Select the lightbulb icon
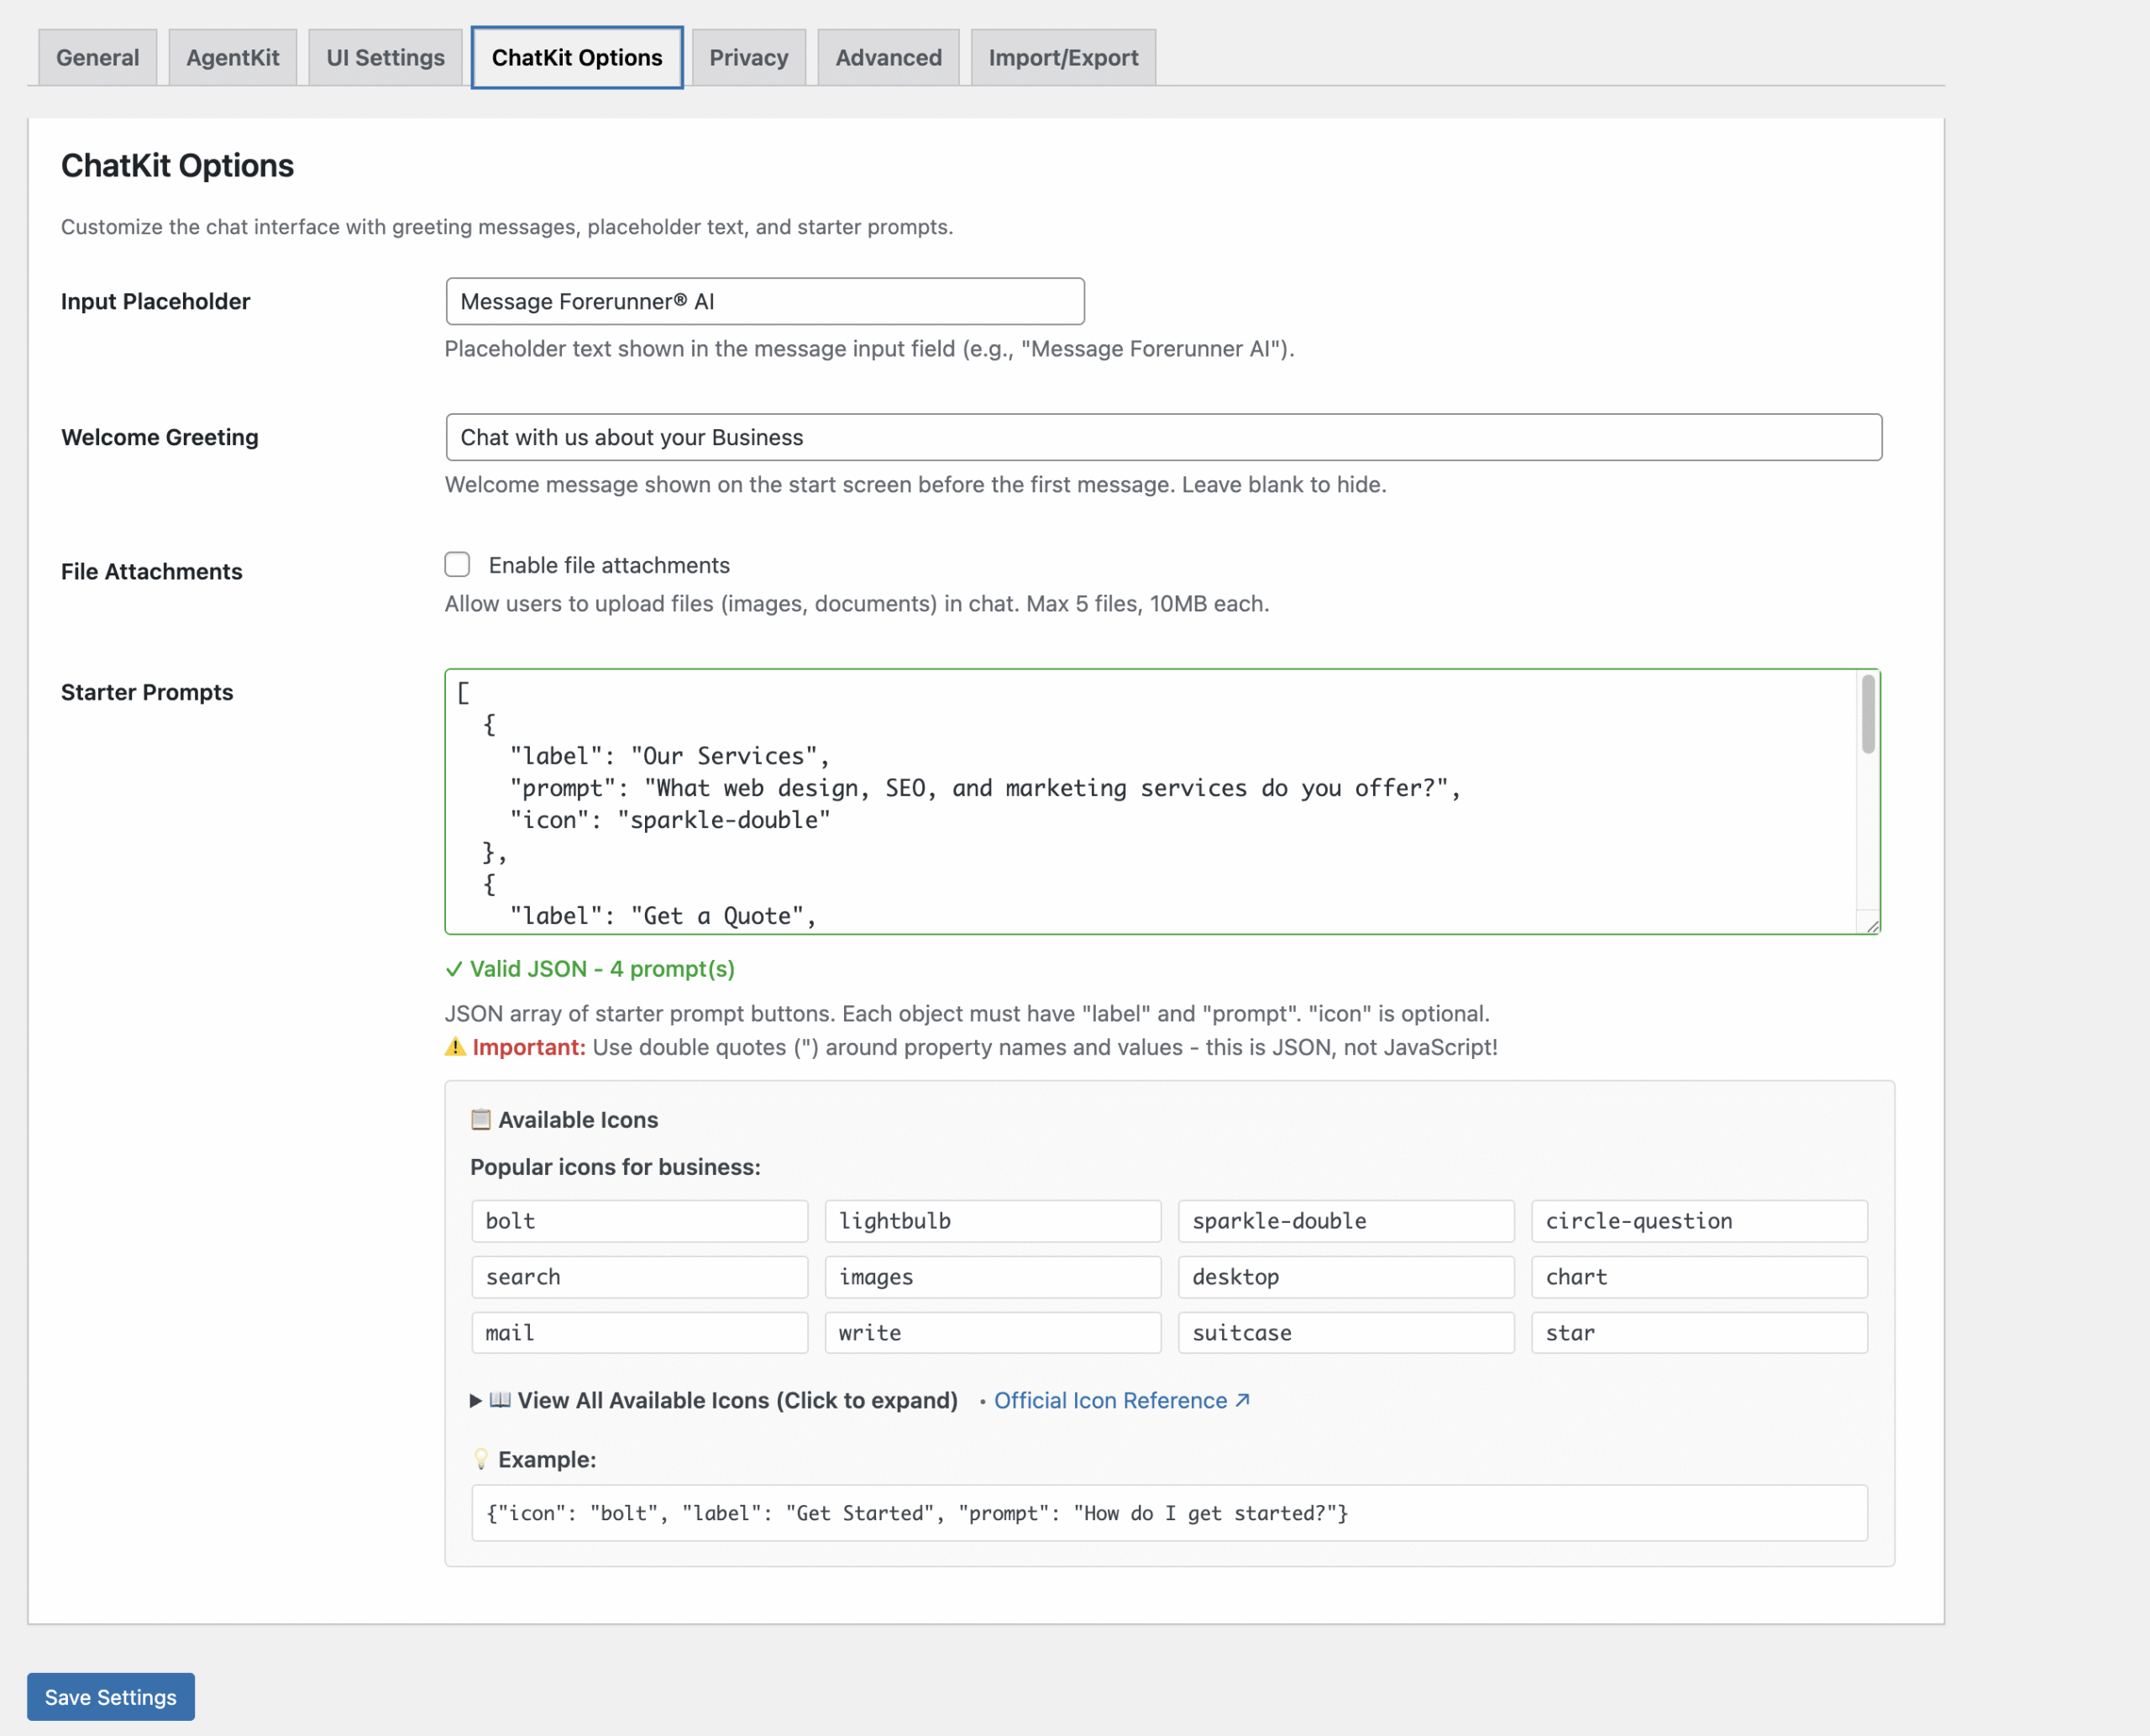 coord(991,1220)
